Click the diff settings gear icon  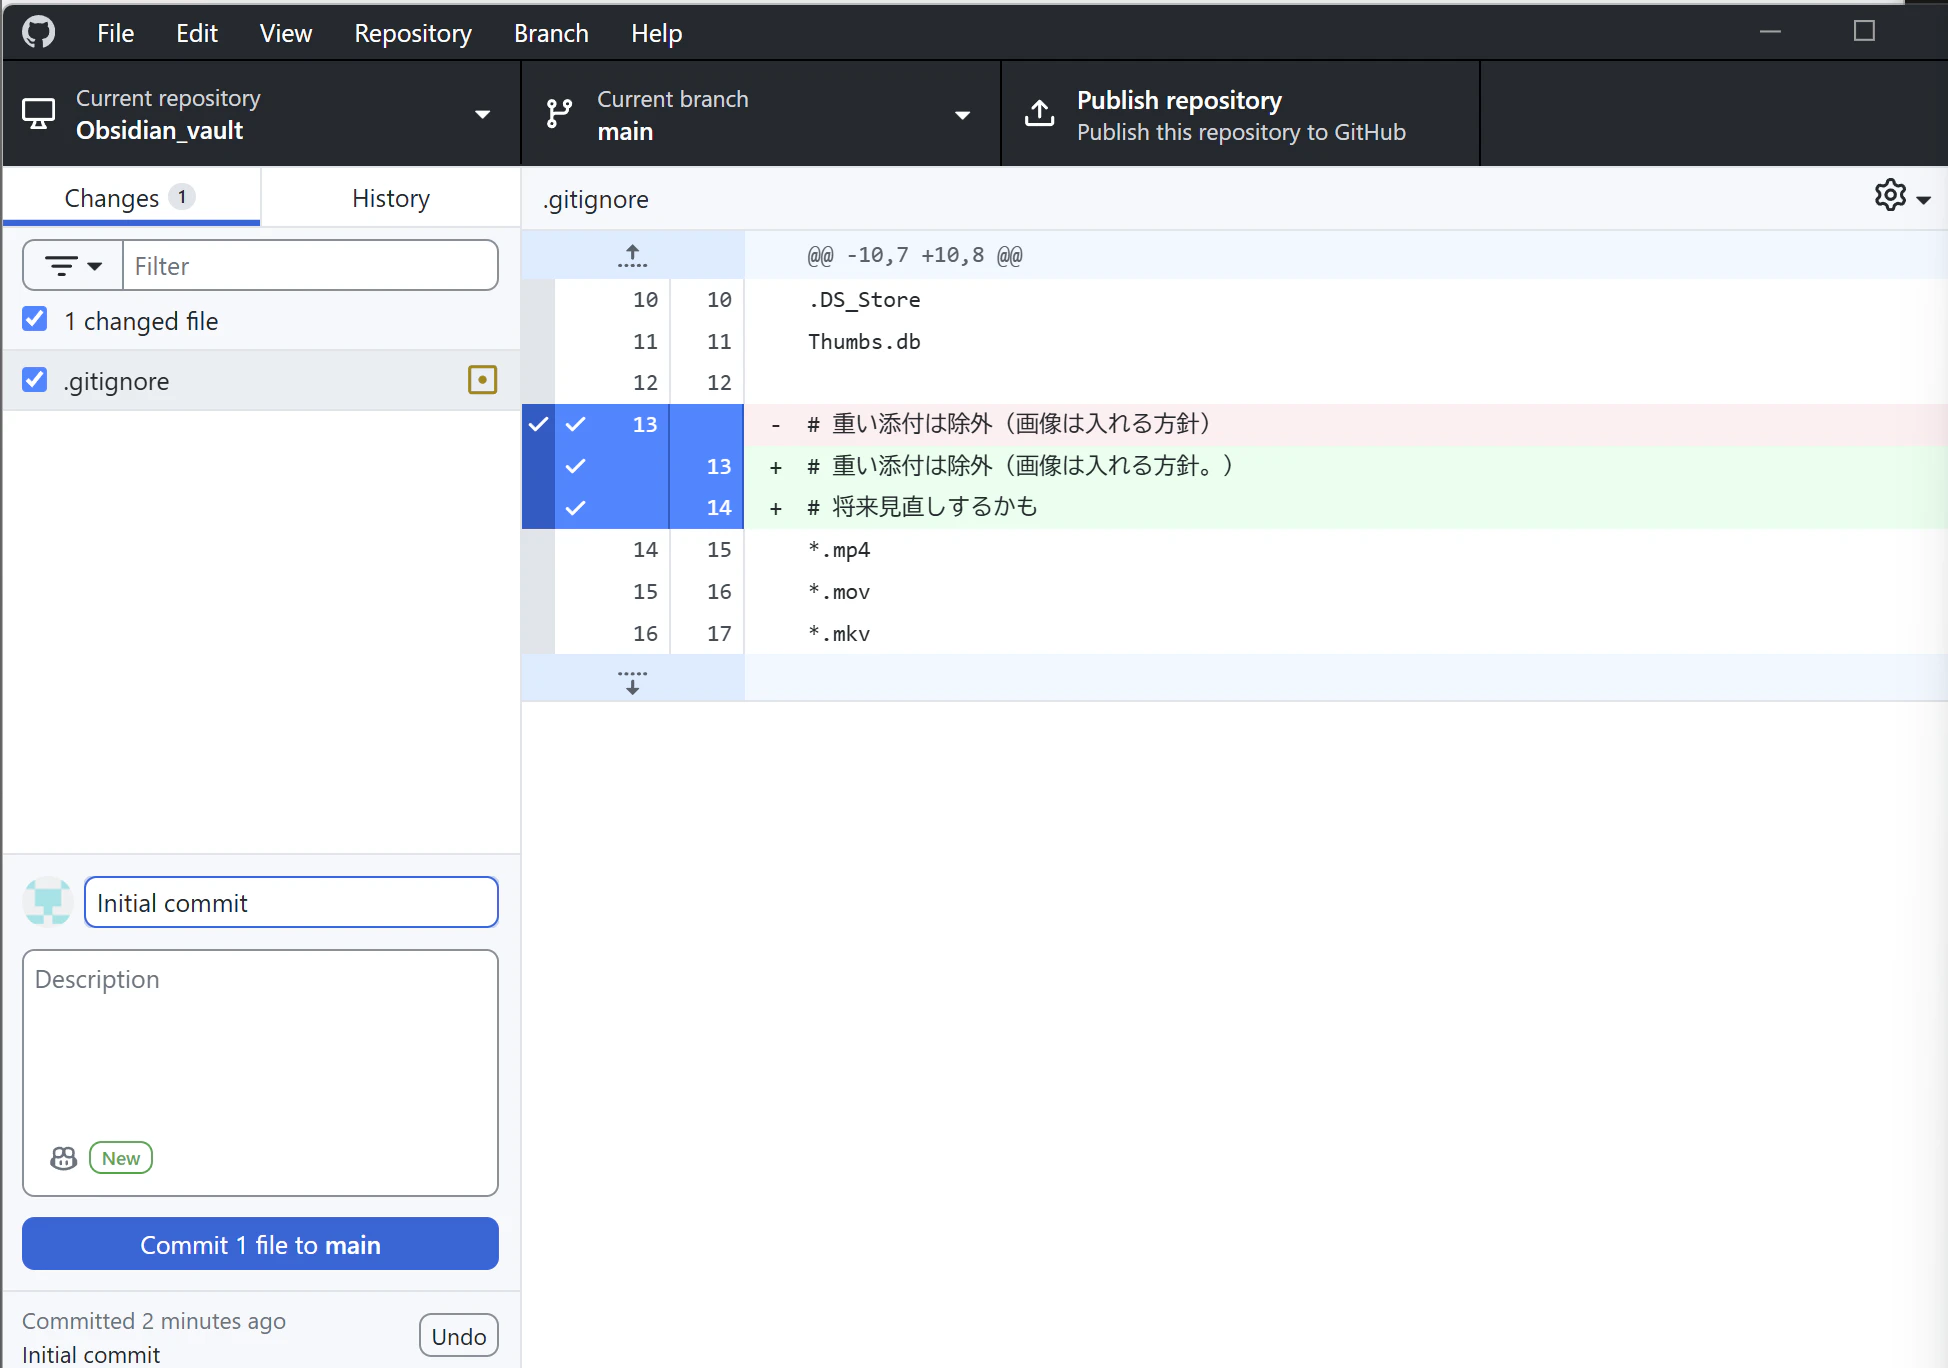(1890, 196)
